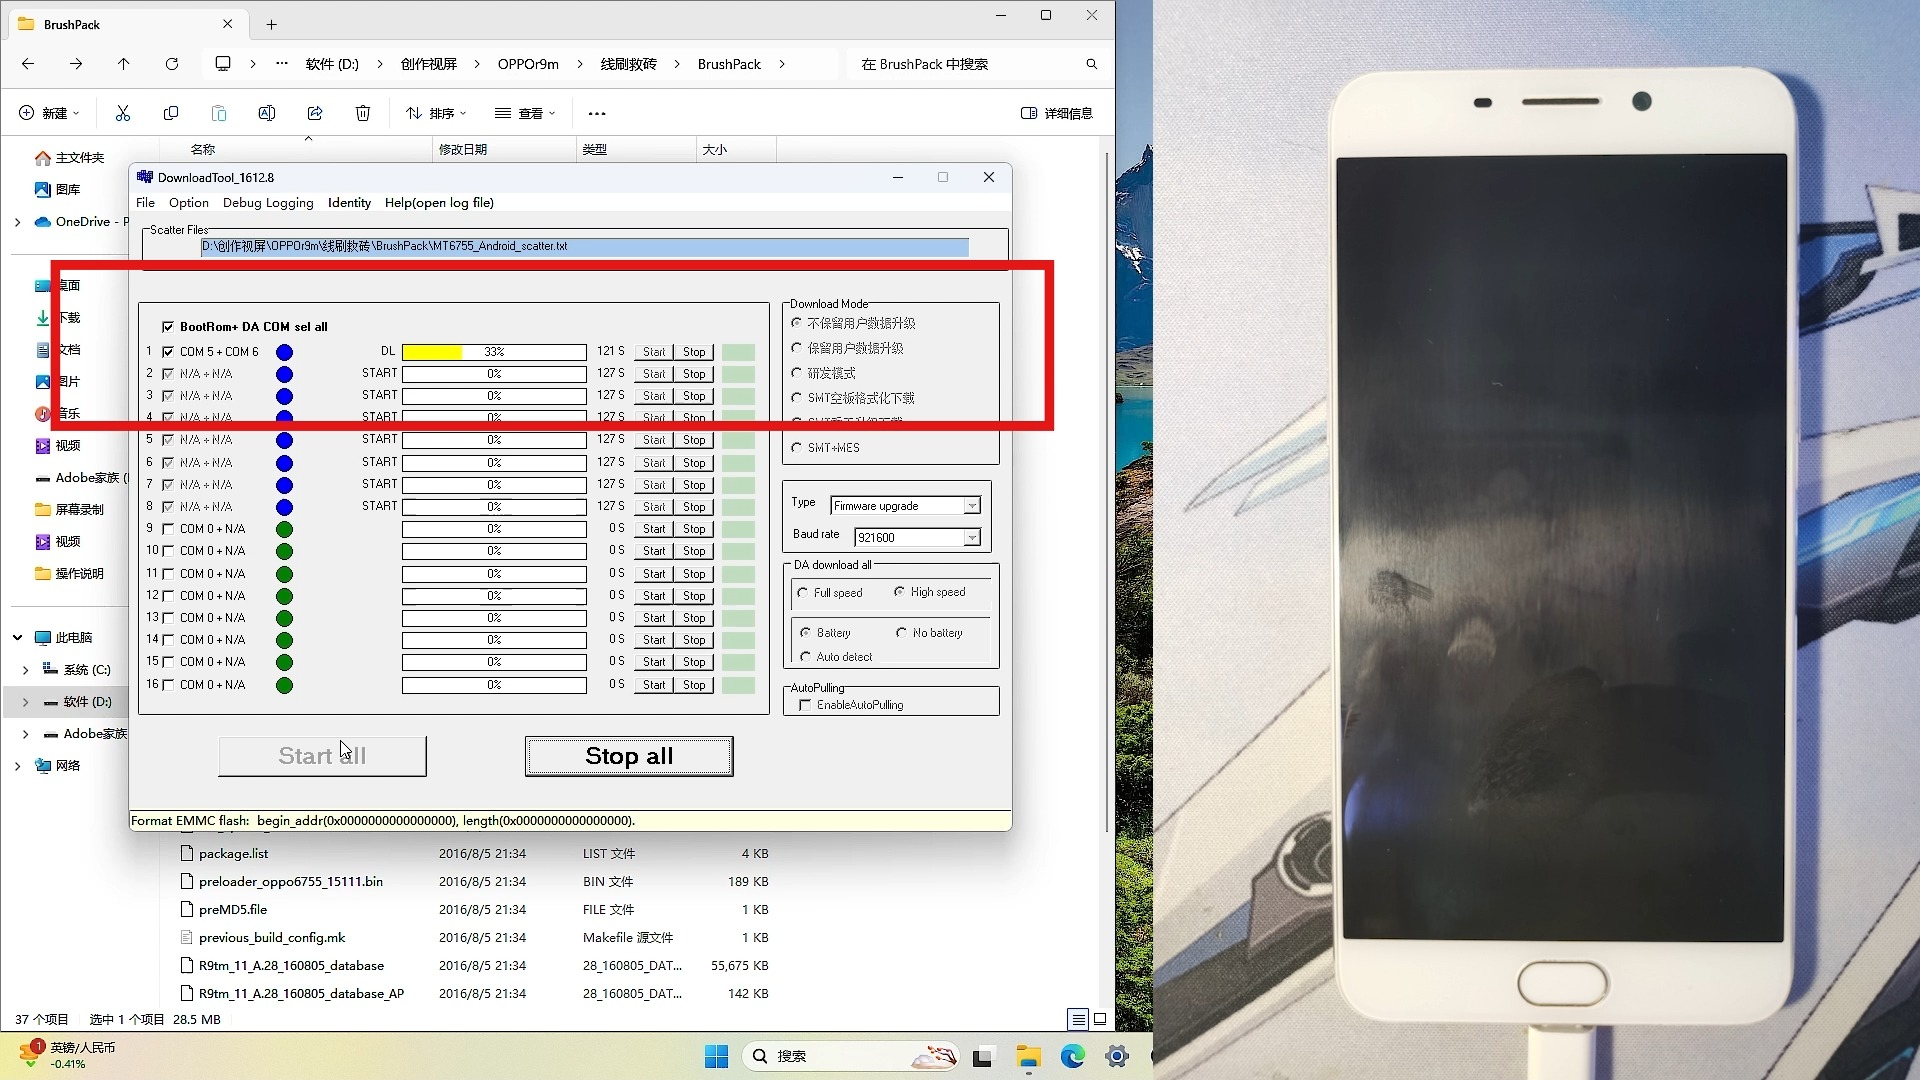
Task: Click the Delete trash icon in Explorer
Action: coord(363,113)
